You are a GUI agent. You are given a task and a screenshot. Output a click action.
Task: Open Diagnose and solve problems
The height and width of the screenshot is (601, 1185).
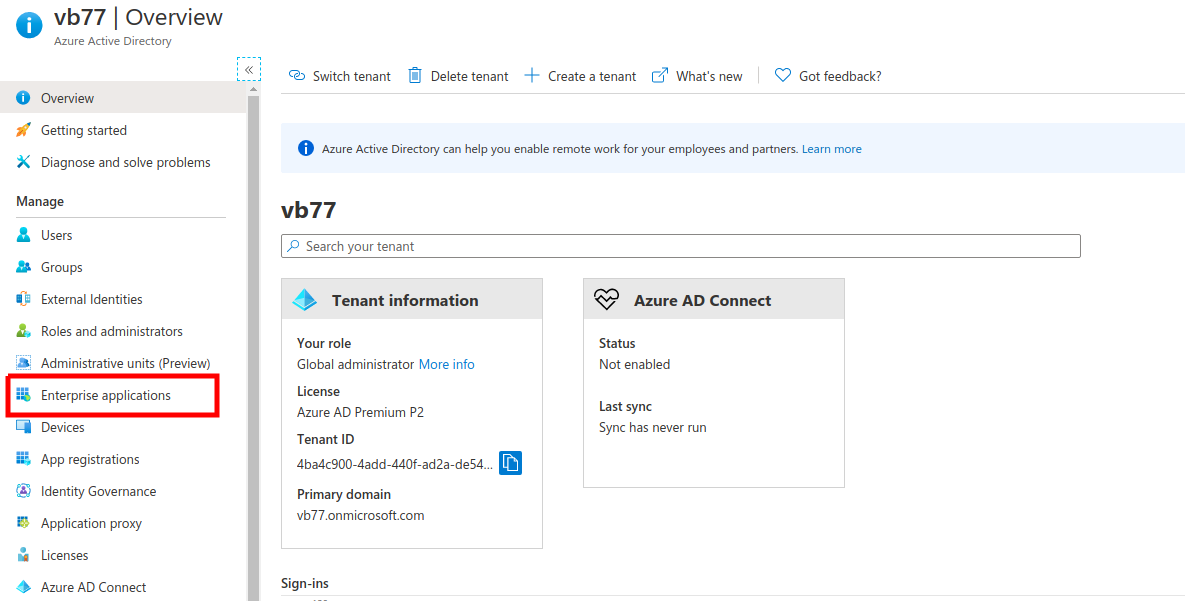pos(123,163)
